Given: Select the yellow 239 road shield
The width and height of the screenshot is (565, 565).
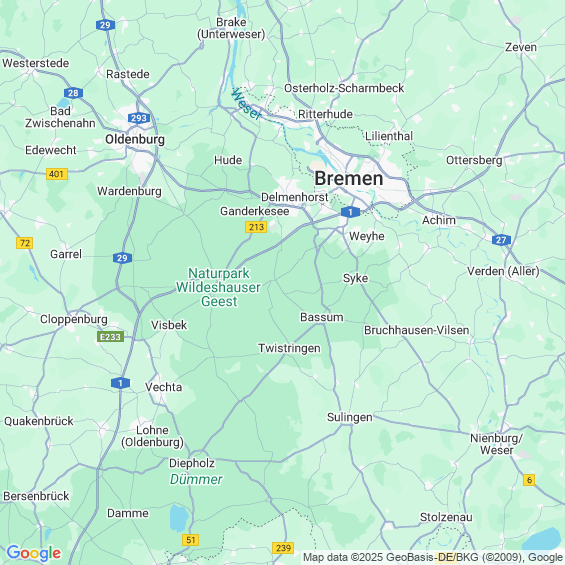Looking at the screenshot, I should [x=283, y=548].
